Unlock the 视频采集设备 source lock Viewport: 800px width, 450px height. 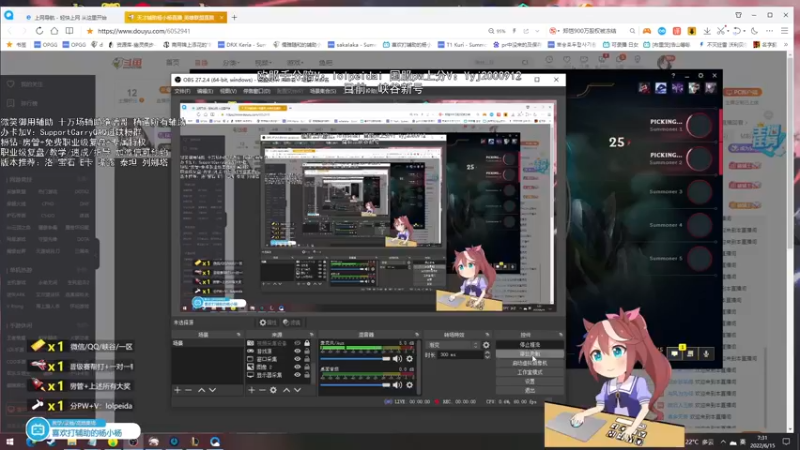(x=307, y=343)
